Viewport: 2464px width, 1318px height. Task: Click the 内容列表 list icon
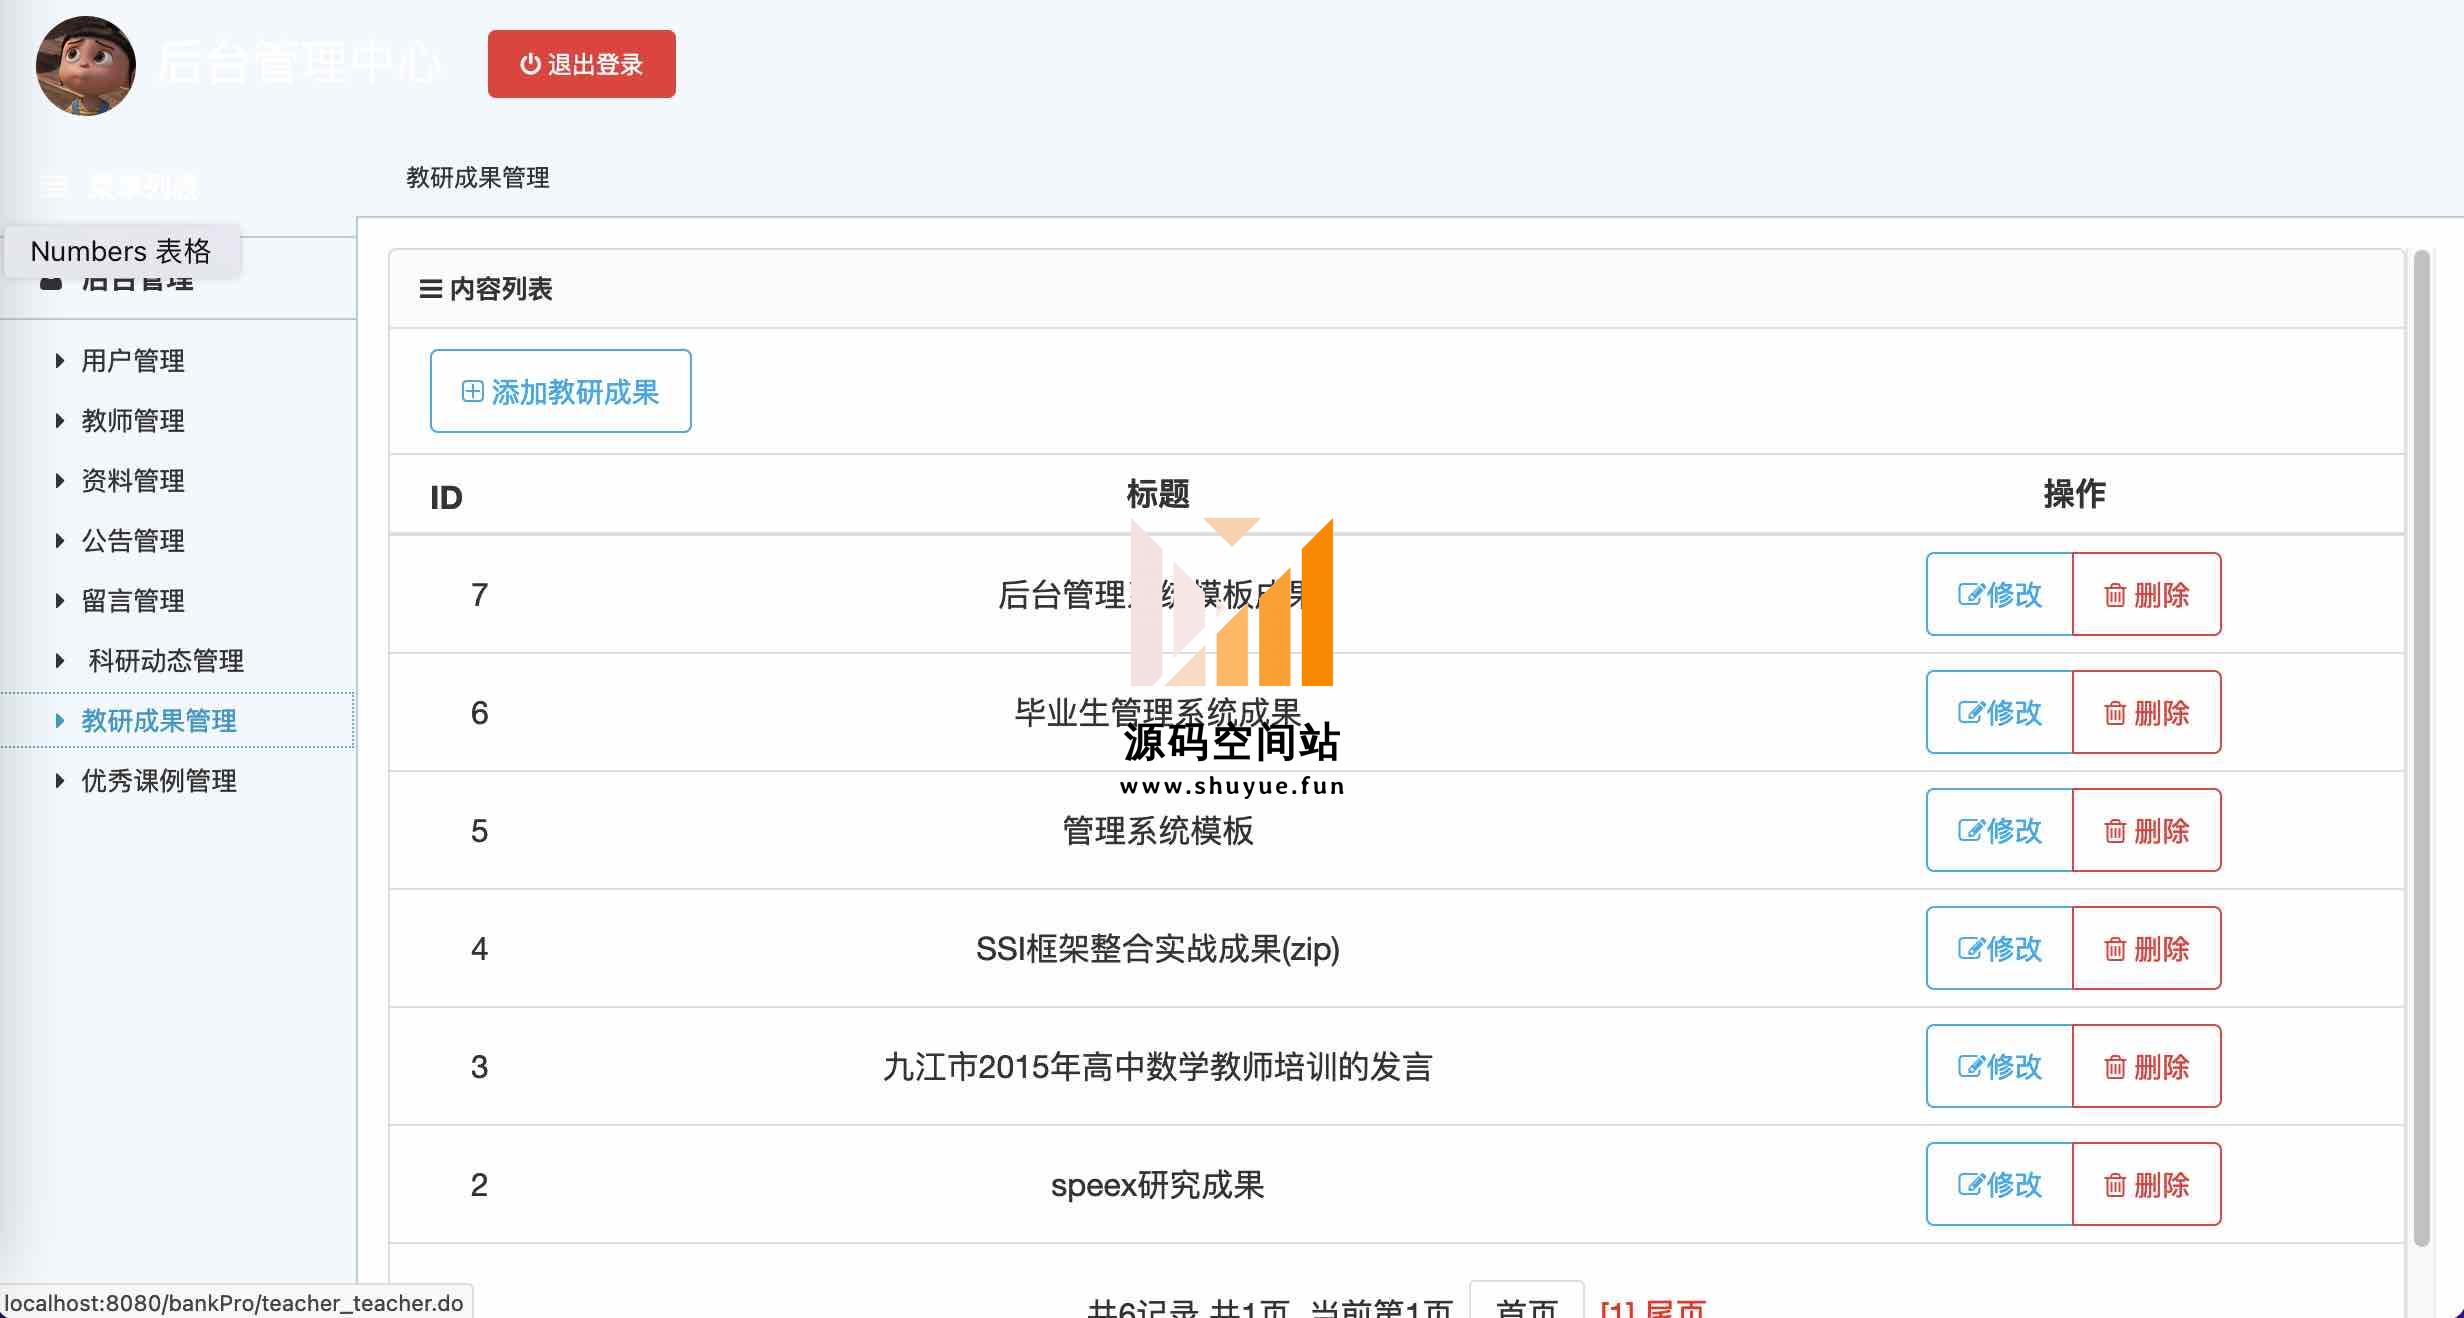431,289
